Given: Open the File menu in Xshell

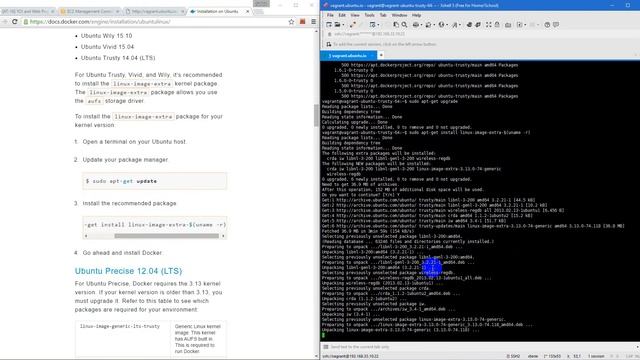Looking at the screenshot, I should pyautogui.click(x=330, y=15).
